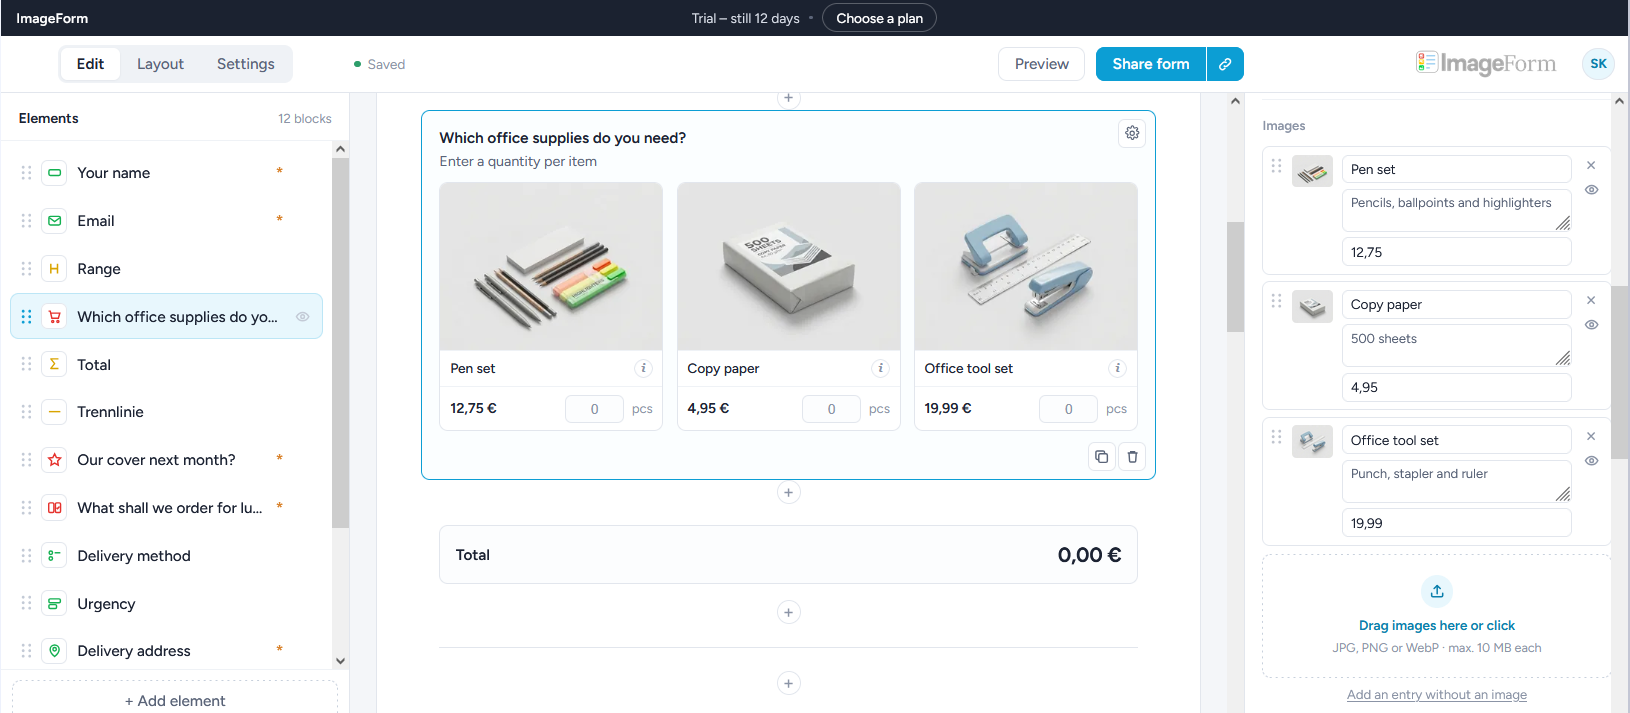Grab drag handle of Copy paper image entry
This screenshot has height=713, width=1630.
(1276, 301)
